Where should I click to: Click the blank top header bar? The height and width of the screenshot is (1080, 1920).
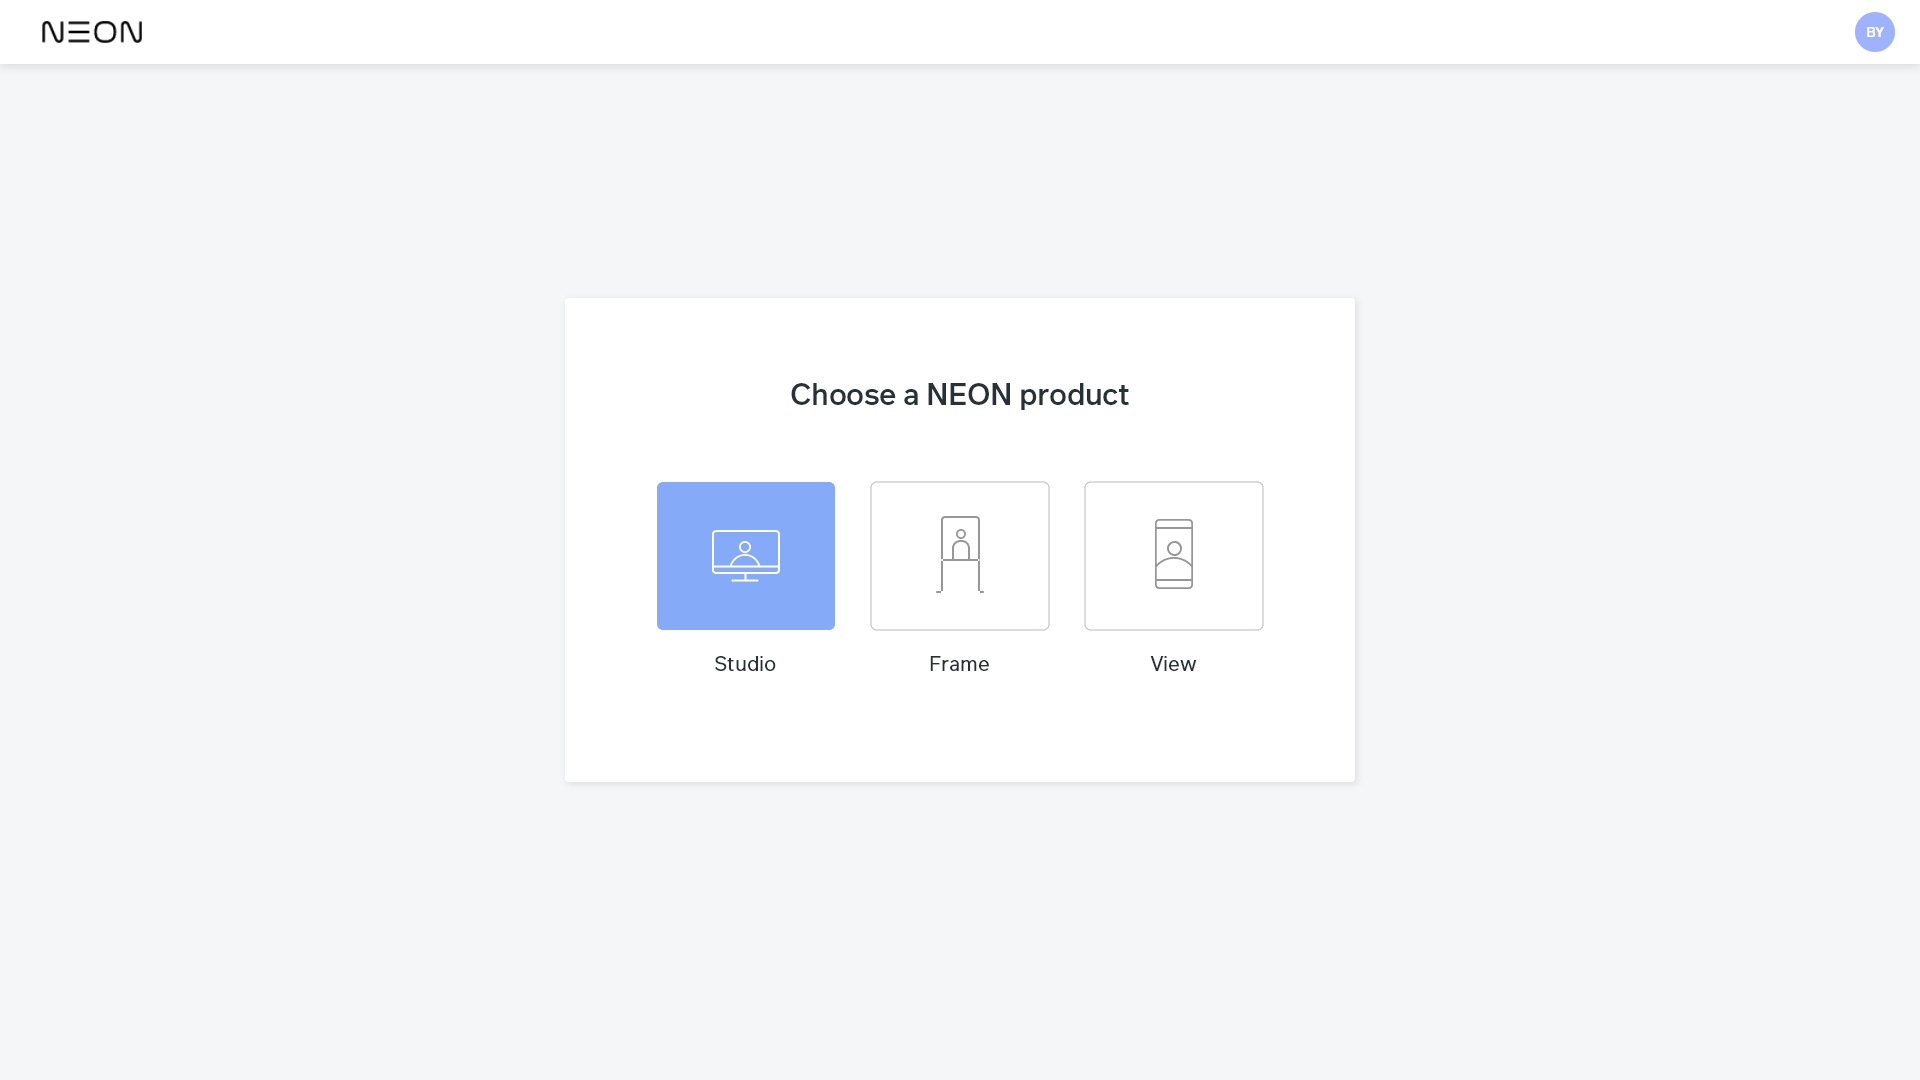point(960,32)
